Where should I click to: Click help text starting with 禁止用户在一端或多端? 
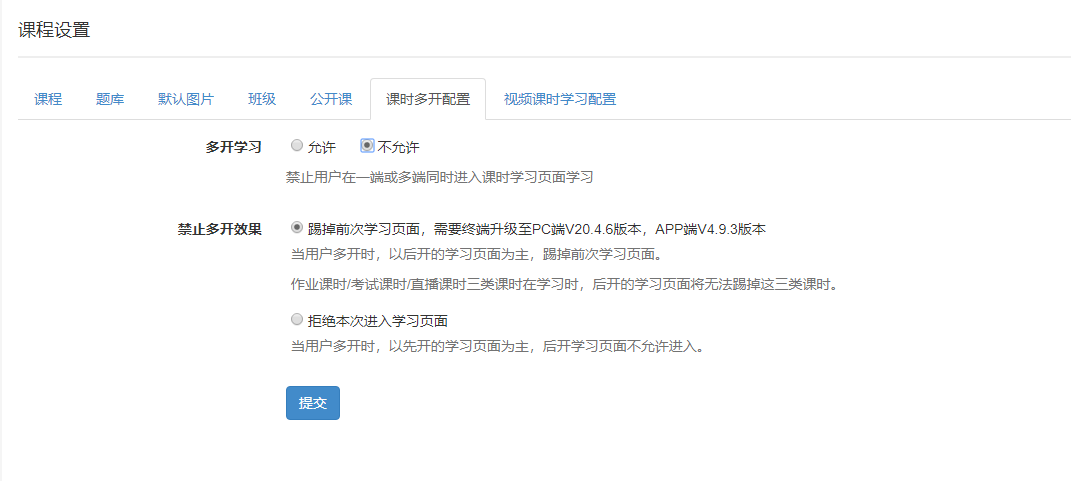point(439,177)
